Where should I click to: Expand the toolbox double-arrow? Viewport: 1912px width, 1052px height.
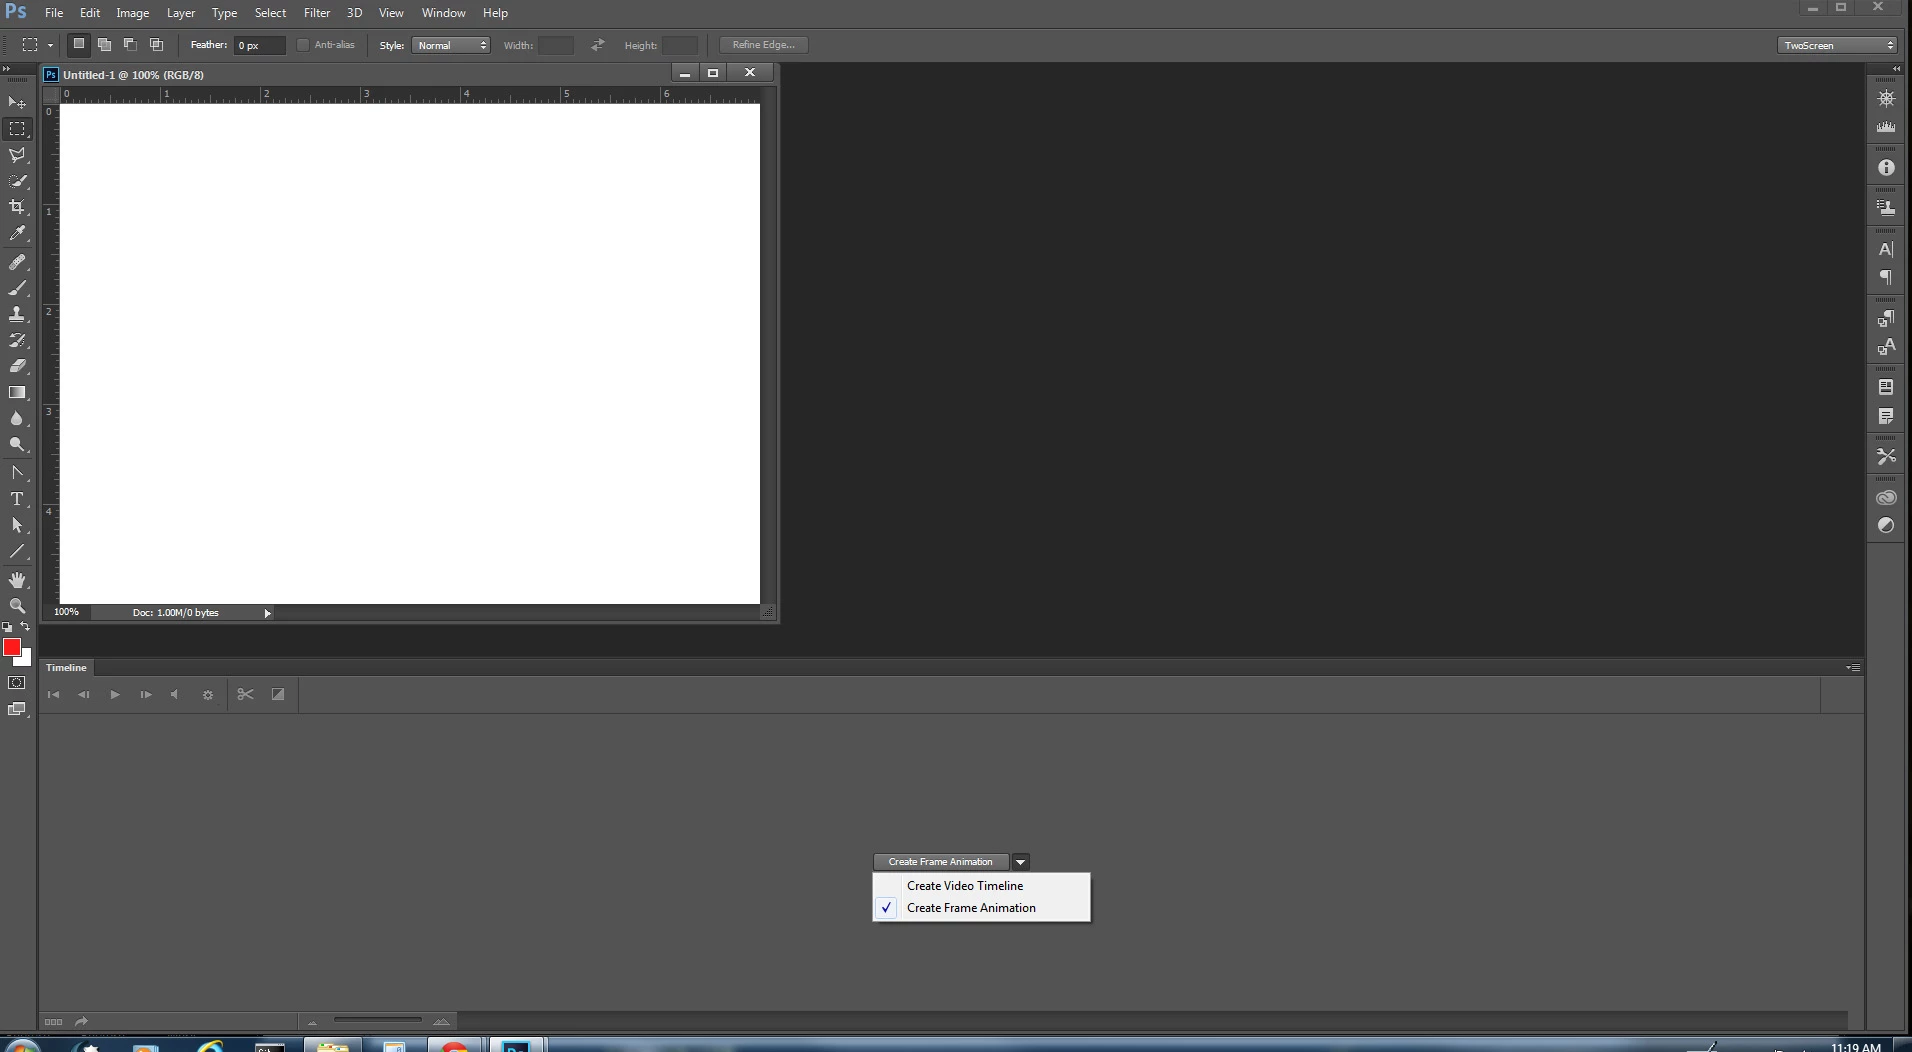tap(7, 68)
